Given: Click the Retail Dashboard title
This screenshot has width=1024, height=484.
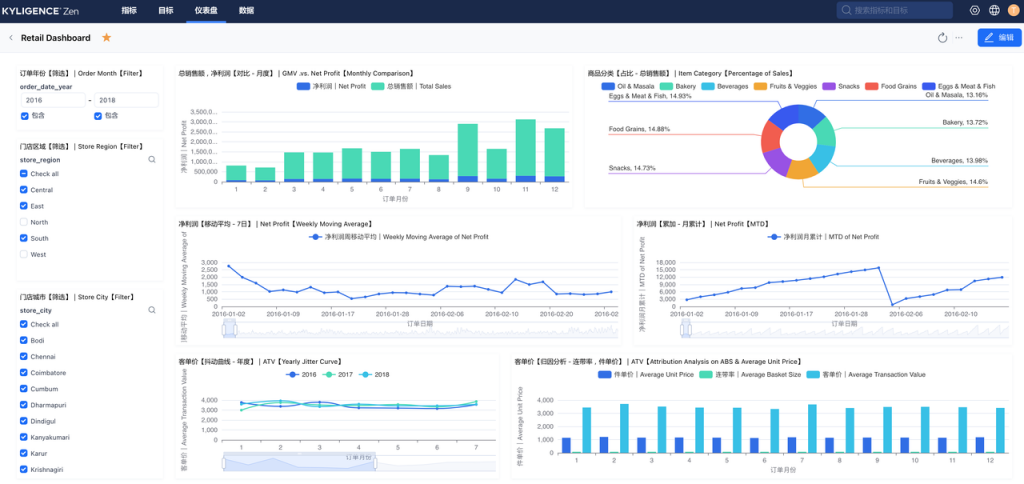Looking at the screenshot, I should pos(56,38).
